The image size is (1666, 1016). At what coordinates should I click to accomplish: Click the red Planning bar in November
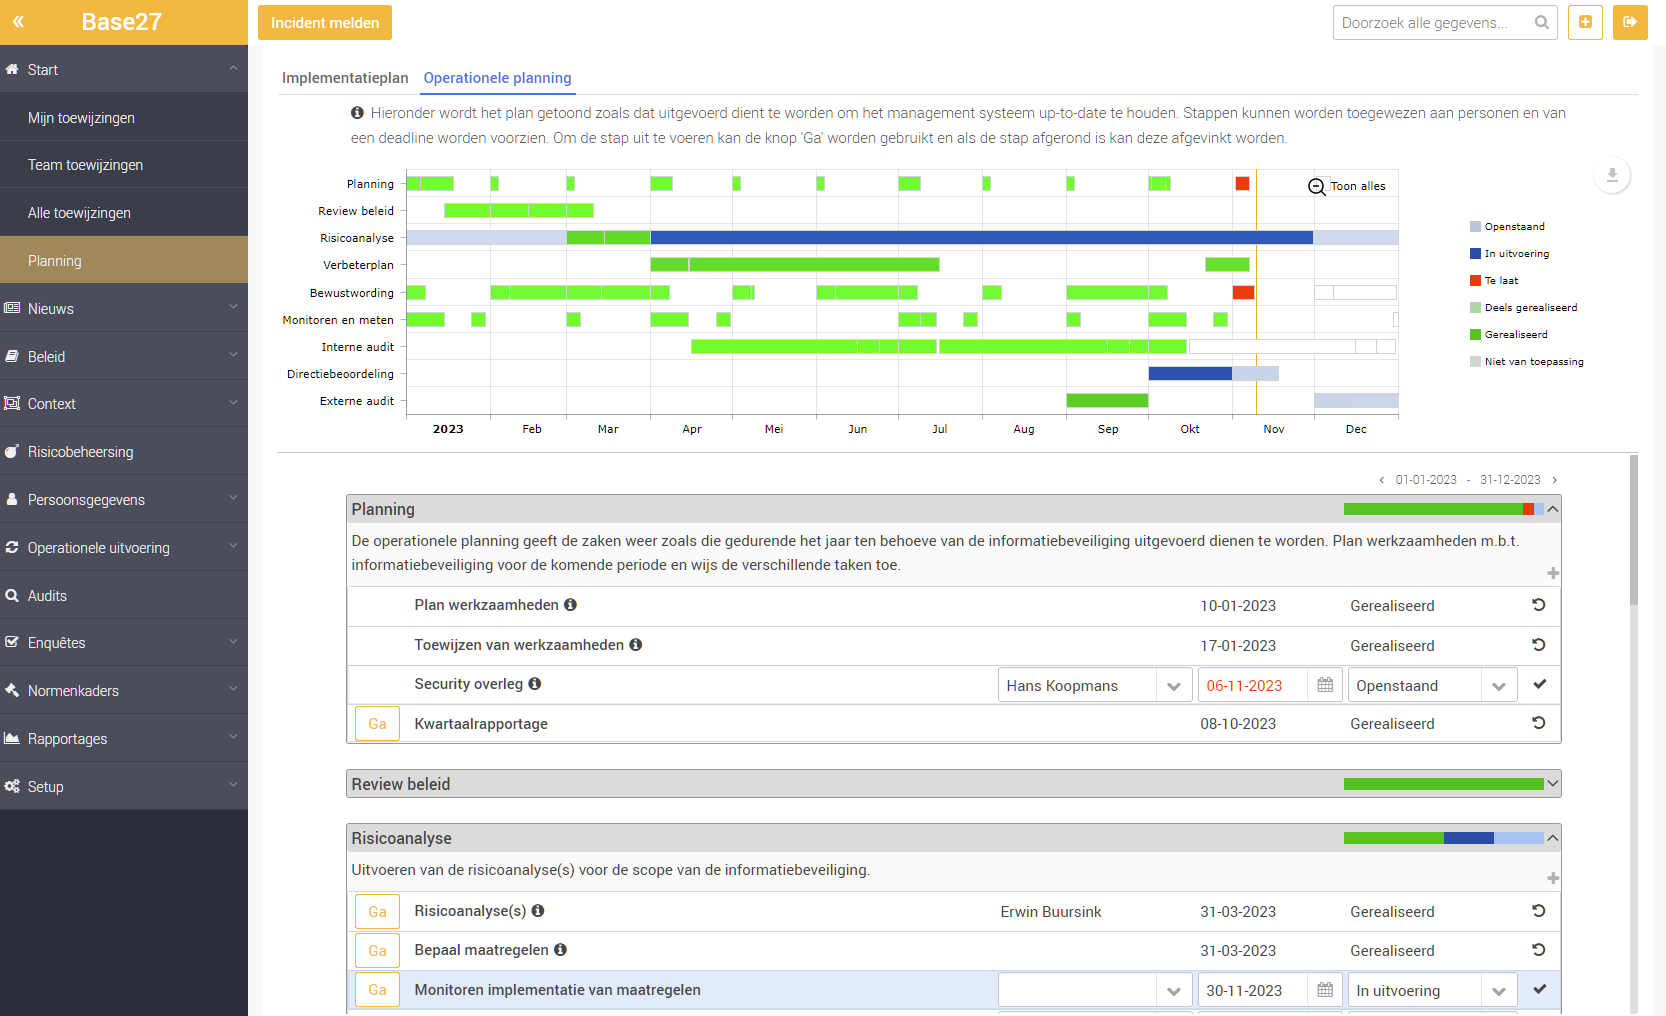click(1242, 183)
